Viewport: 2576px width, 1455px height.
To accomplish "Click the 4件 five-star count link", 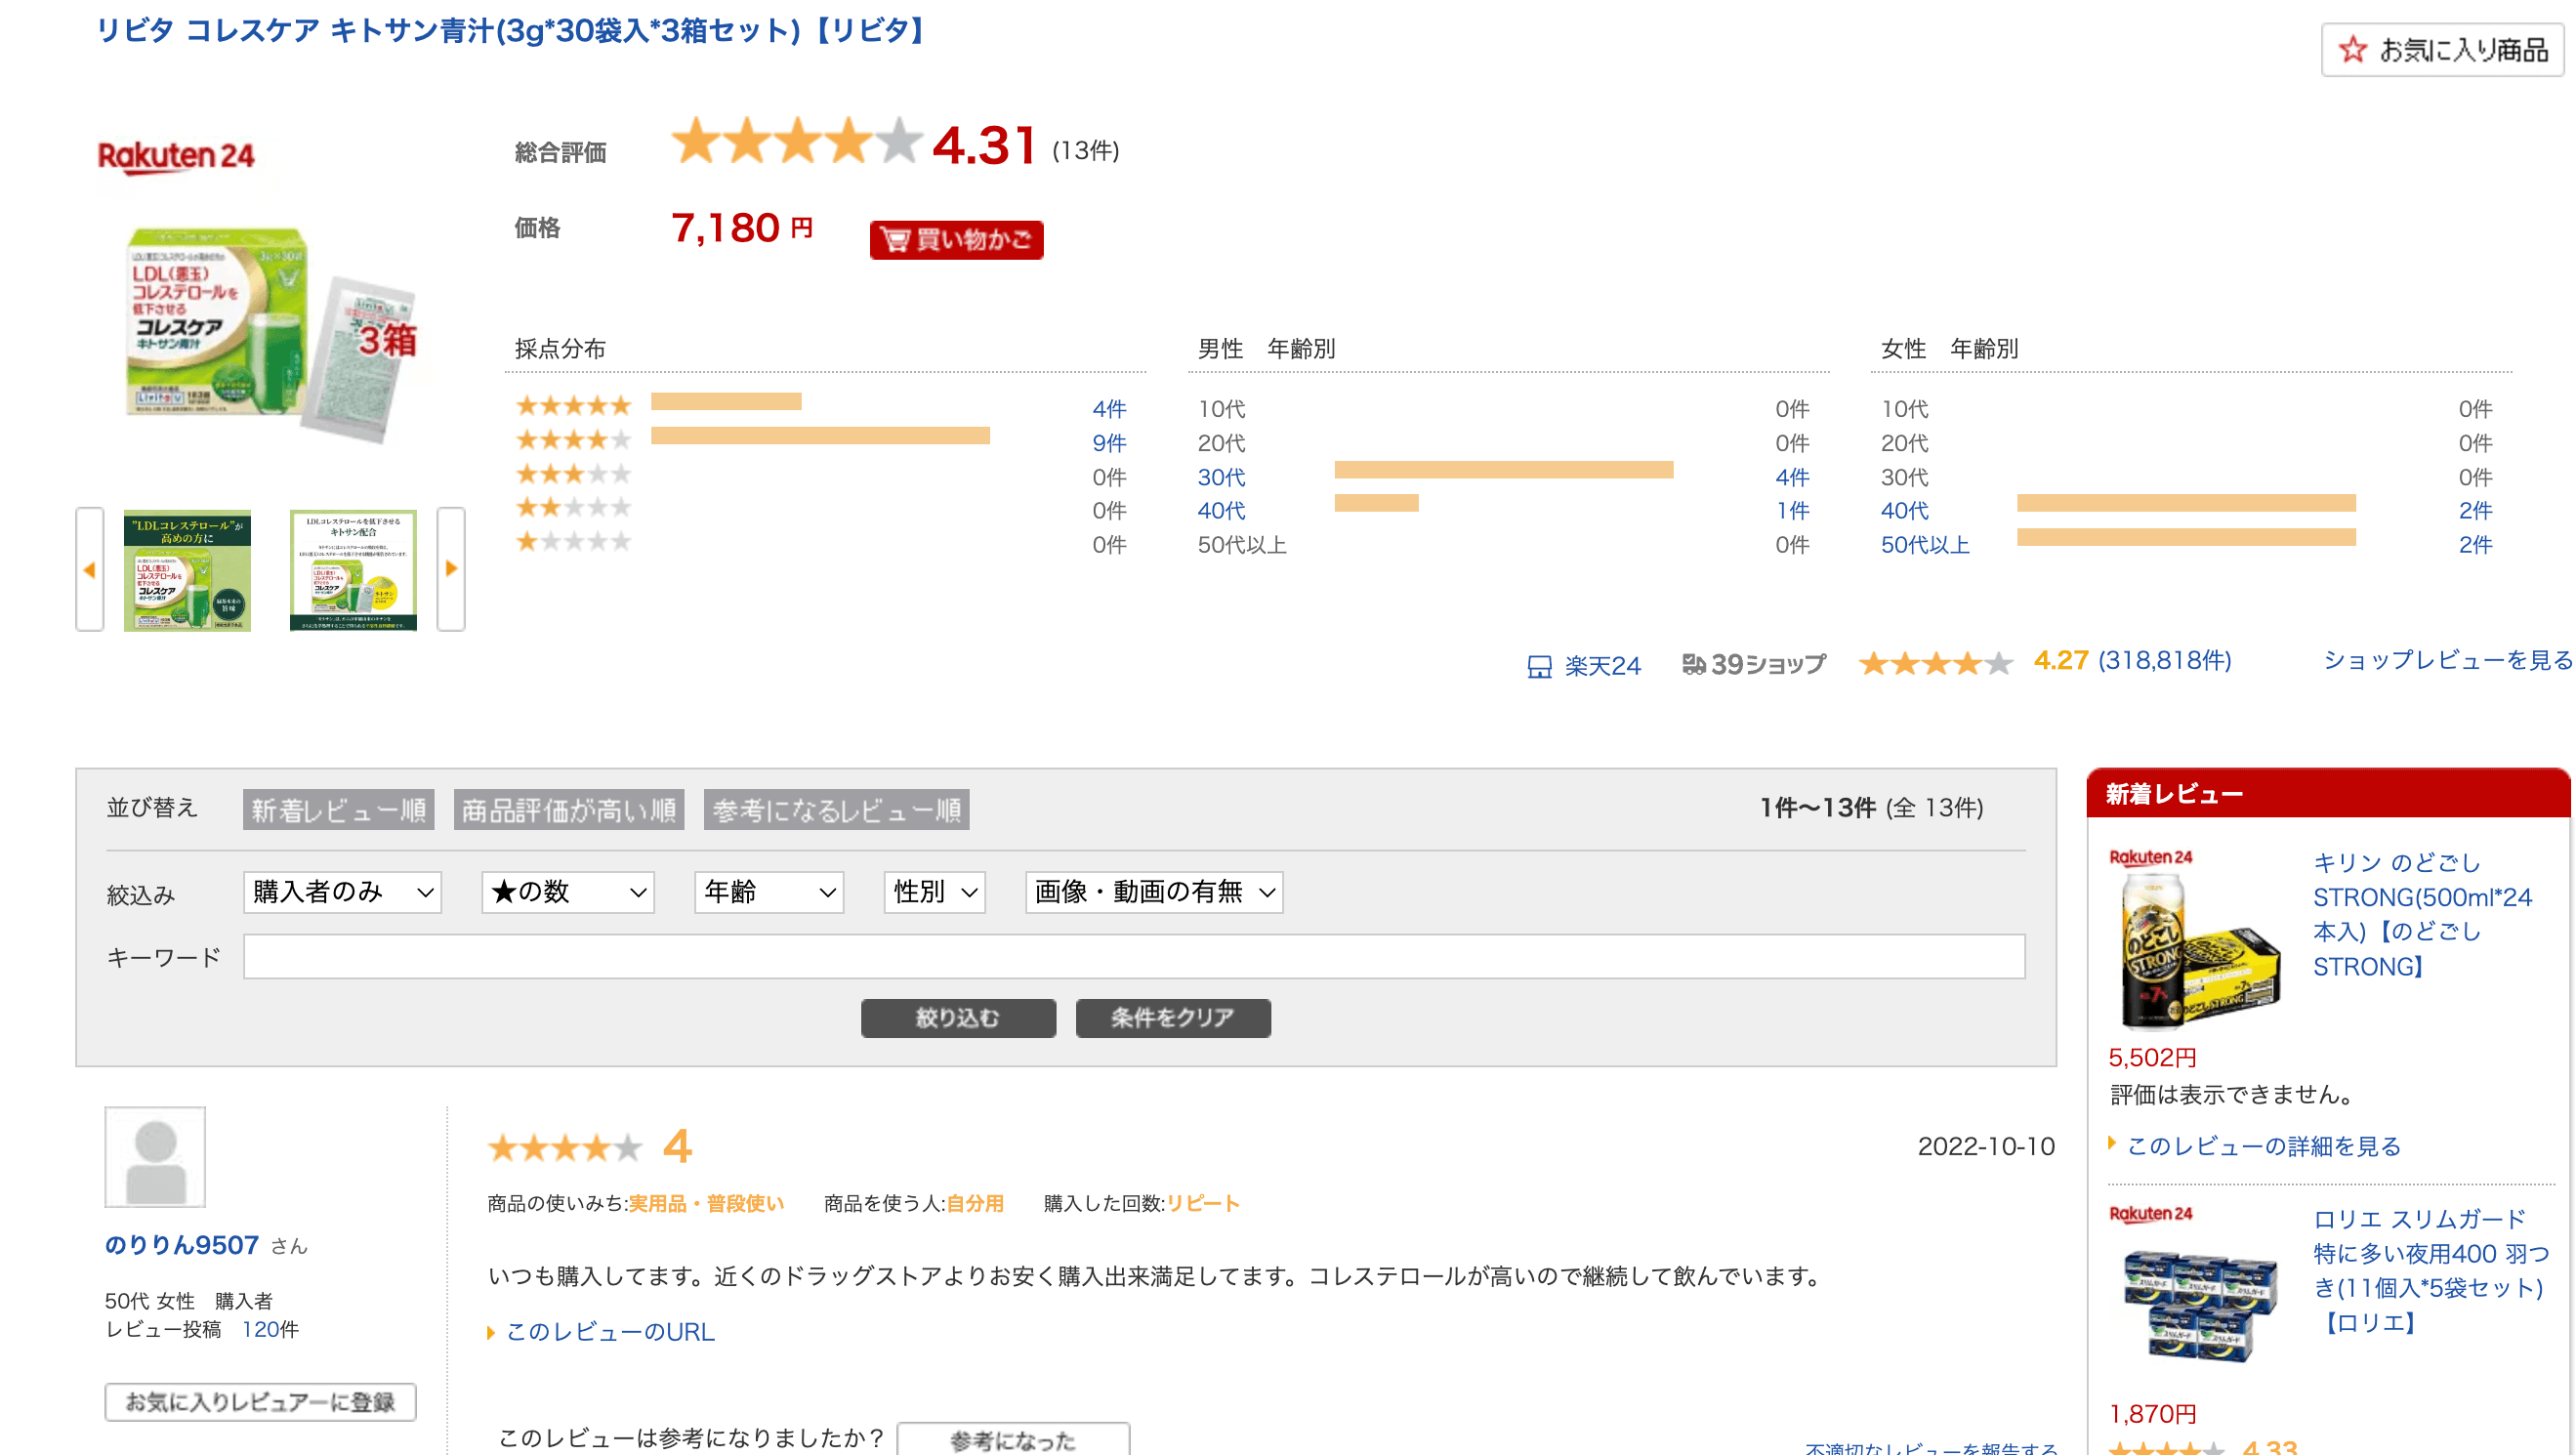I will [1109, 409].
